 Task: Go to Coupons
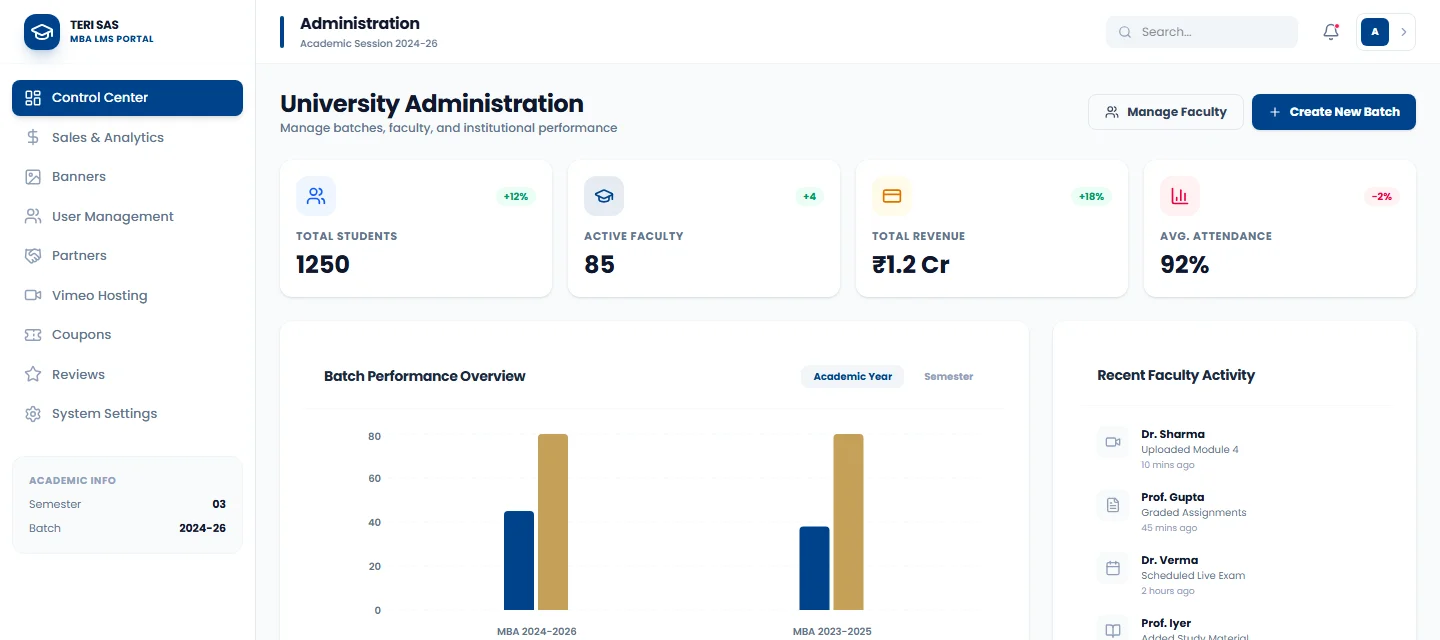[127, 335]
